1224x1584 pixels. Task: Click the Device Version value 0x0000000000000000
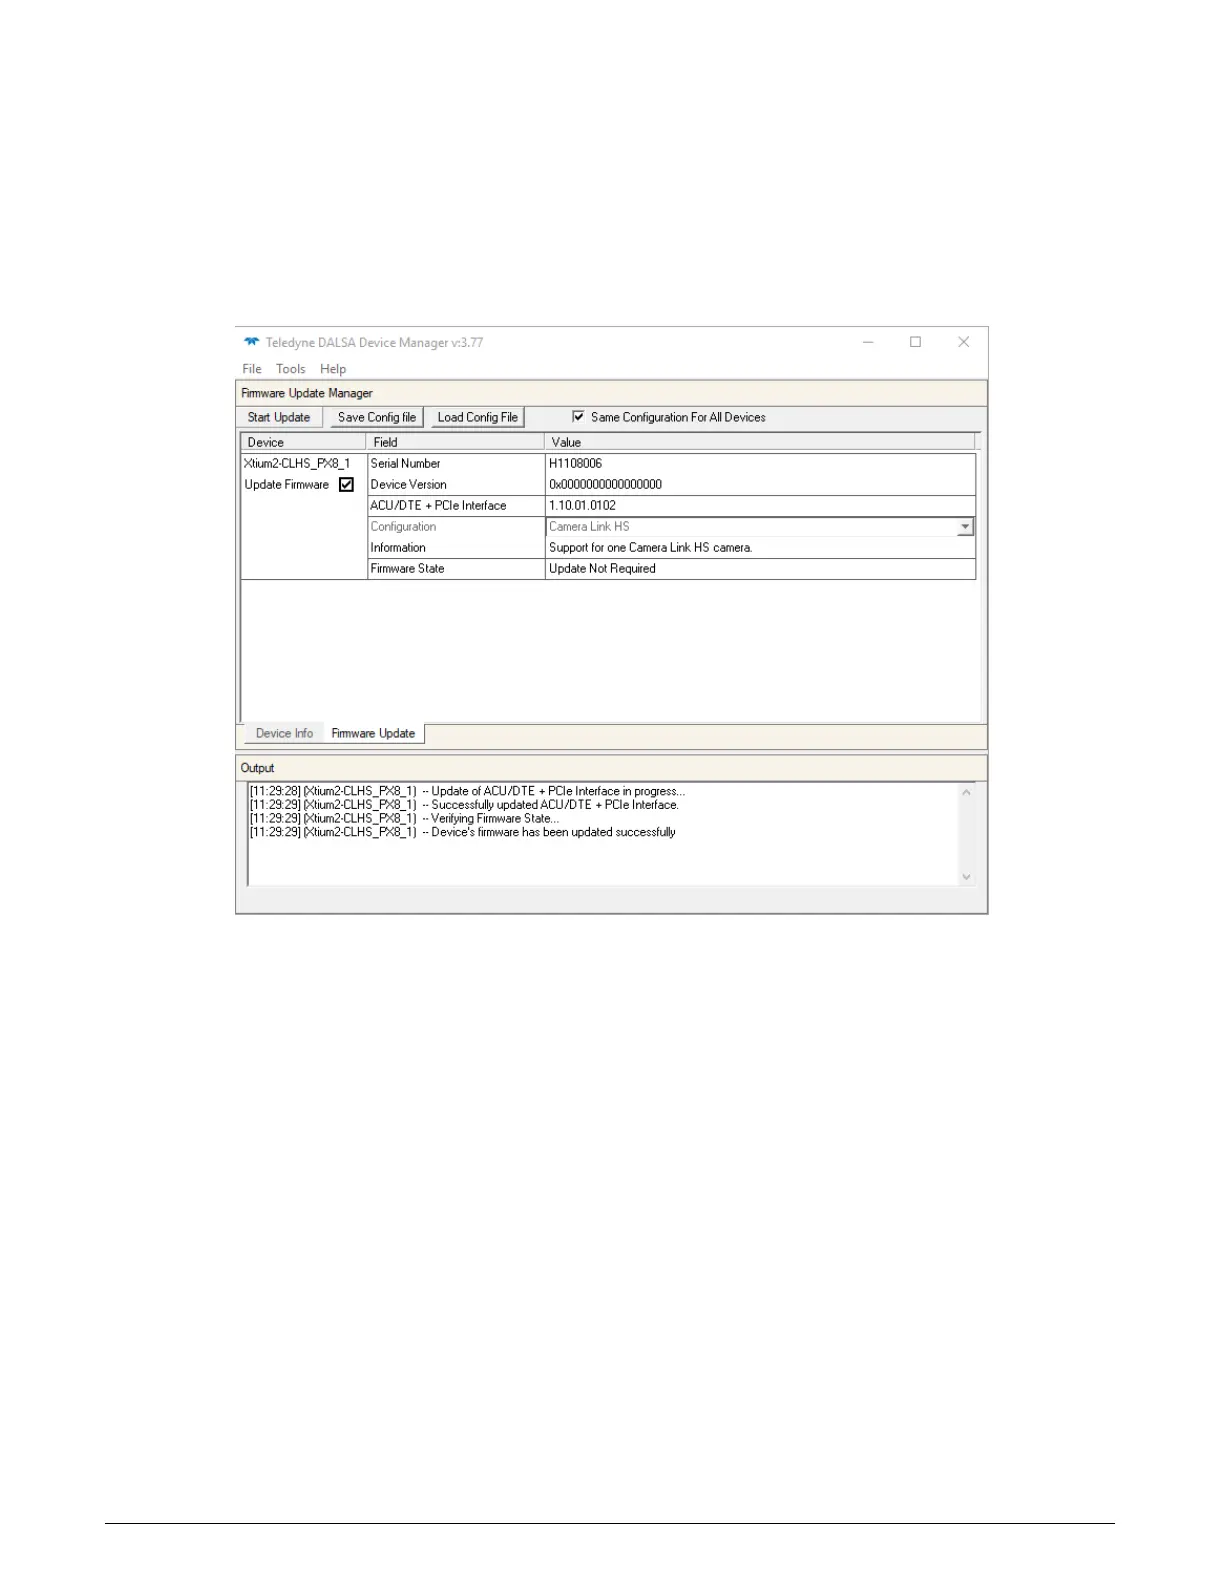[606, 485]
